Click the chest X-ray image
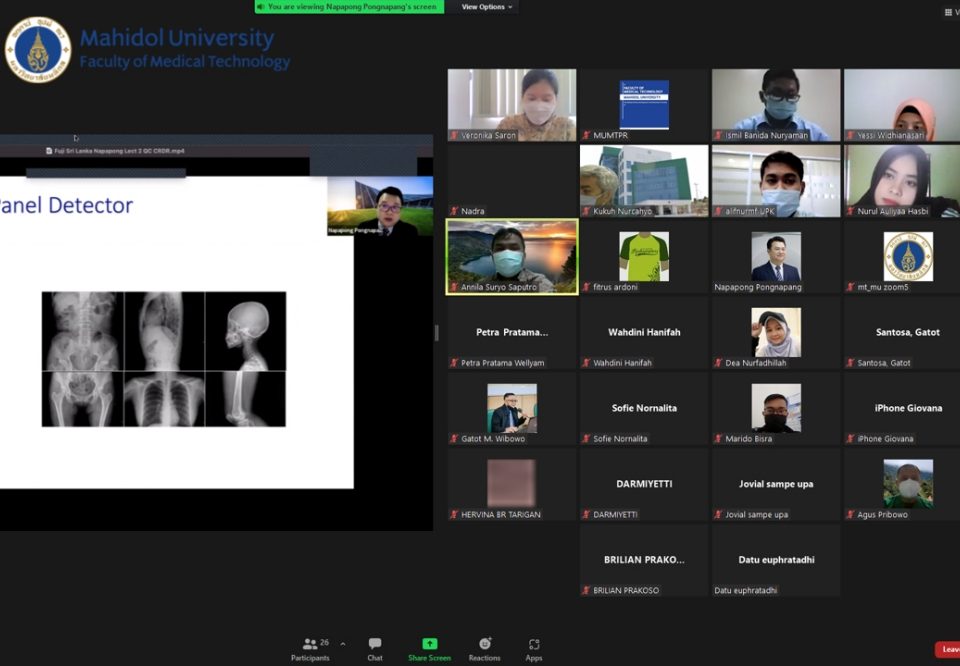 coord(164,399)
